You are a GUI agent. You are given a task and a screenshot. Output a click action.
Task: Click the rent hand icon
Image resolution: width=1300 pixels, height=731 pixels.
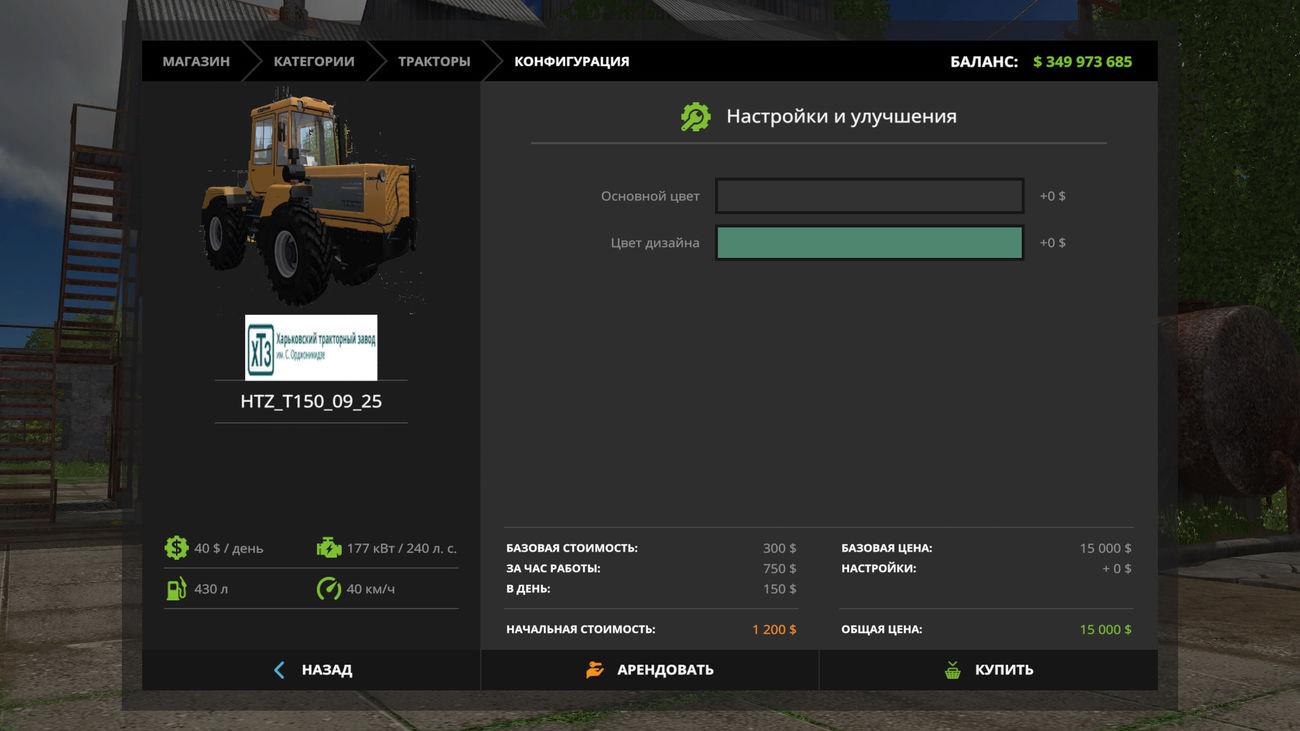pos(595,670)
